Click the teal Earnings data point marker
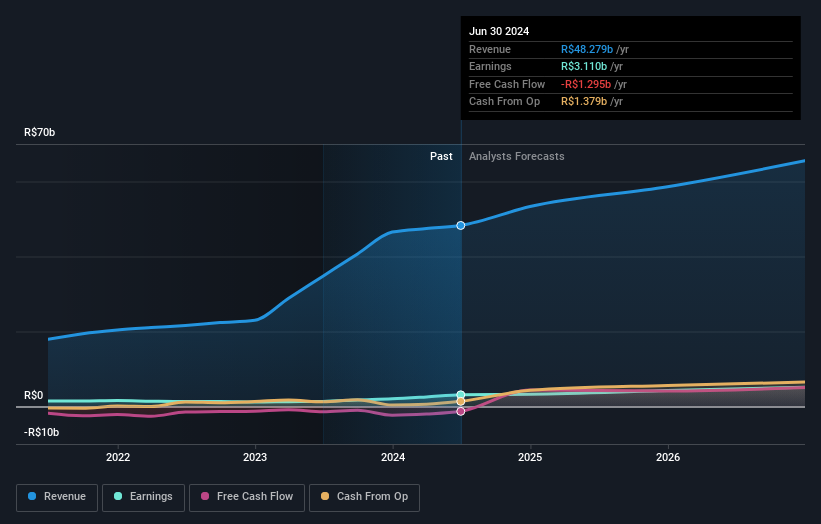The image size is (821, 524). tap(460, 395)
